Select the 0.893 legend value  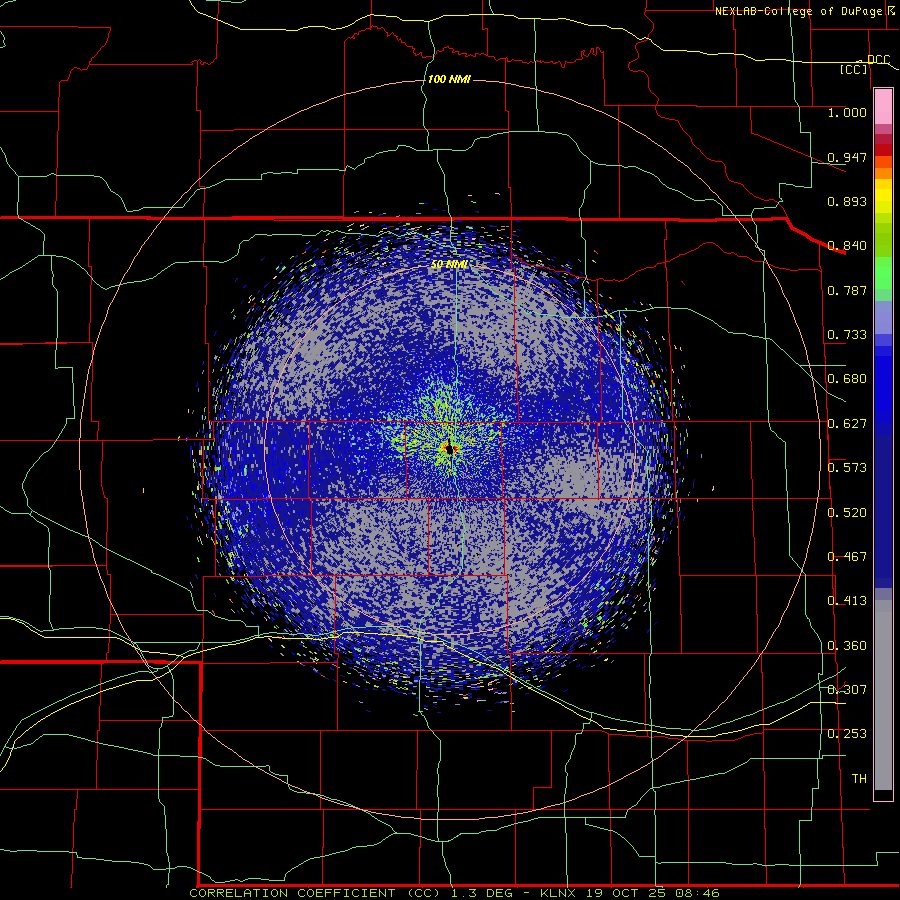pos(847,201)
